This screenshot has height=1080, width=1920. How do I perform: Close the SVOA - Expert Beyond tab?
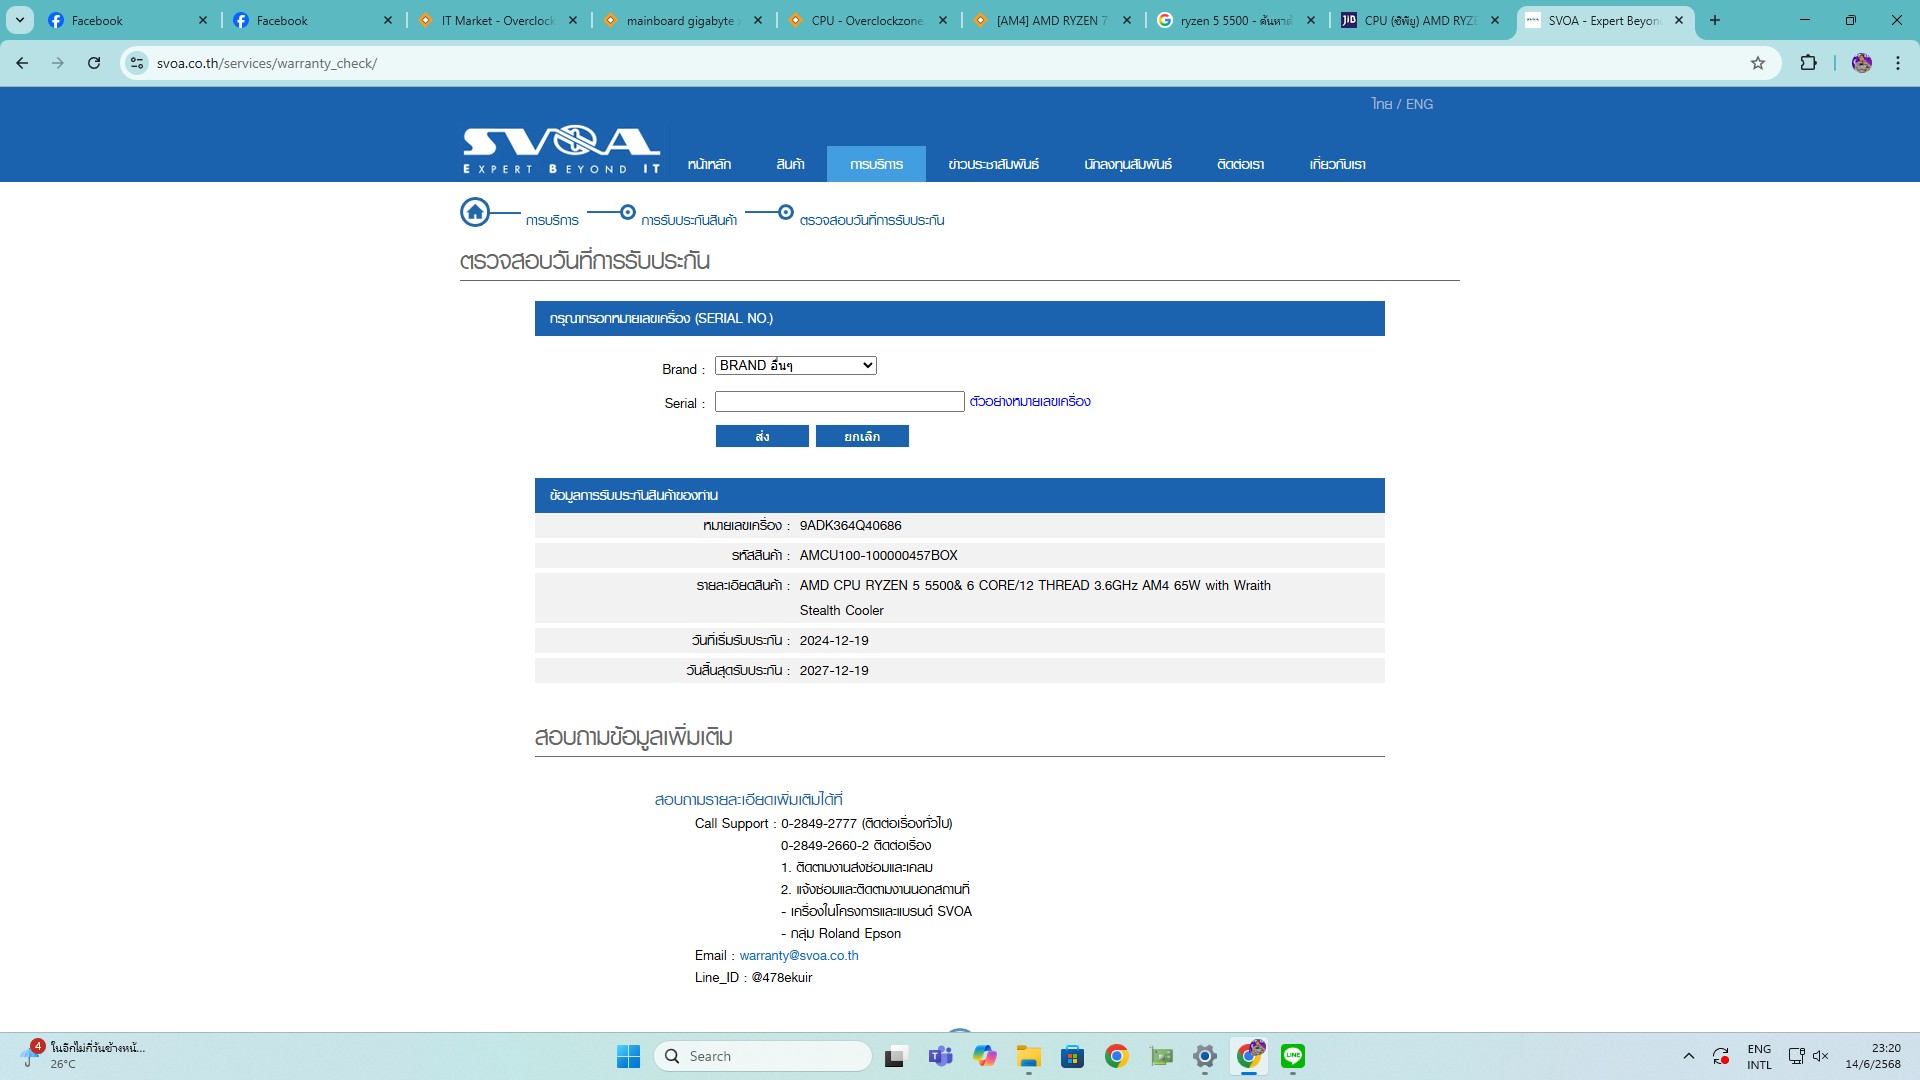pos(1679,20)
